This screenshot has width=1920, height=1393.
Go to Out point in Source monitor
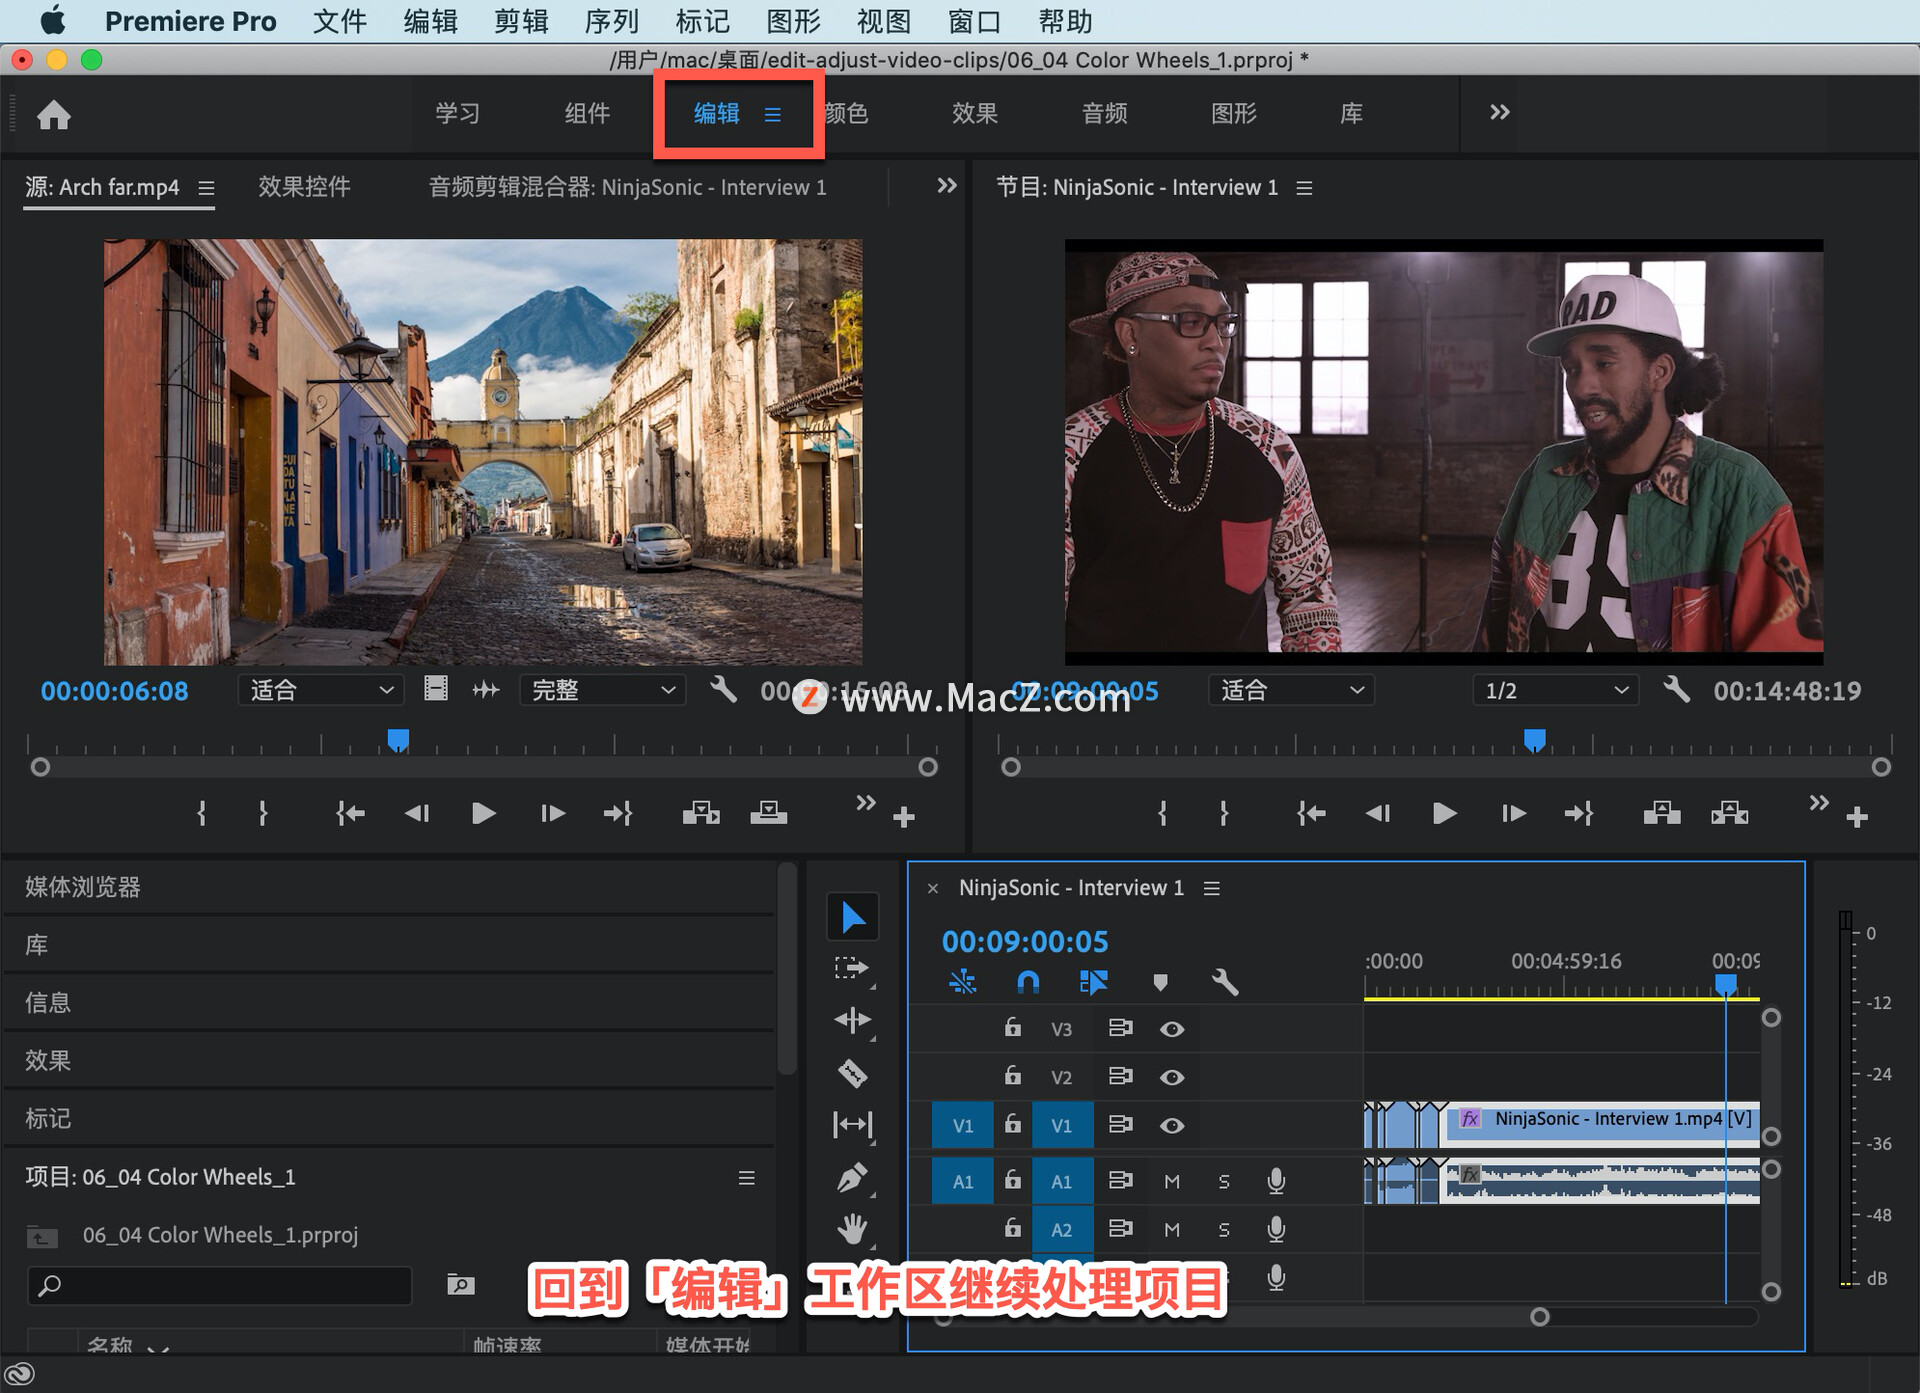pos(618,813)
